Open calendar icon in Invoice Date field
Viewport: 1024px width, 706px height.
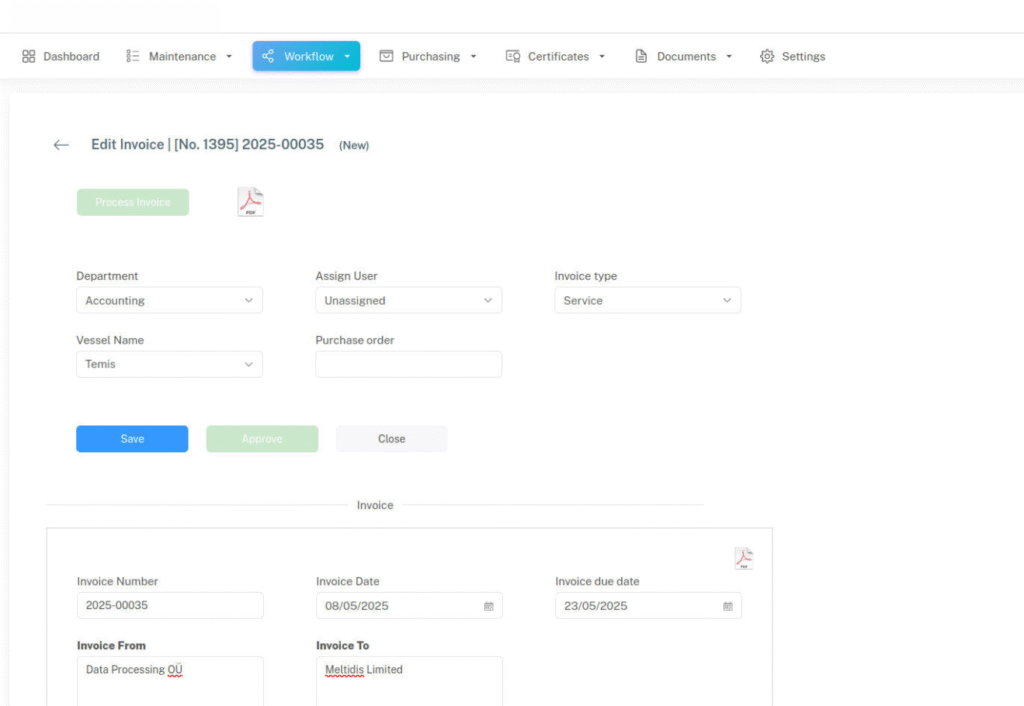click(489, 606)
